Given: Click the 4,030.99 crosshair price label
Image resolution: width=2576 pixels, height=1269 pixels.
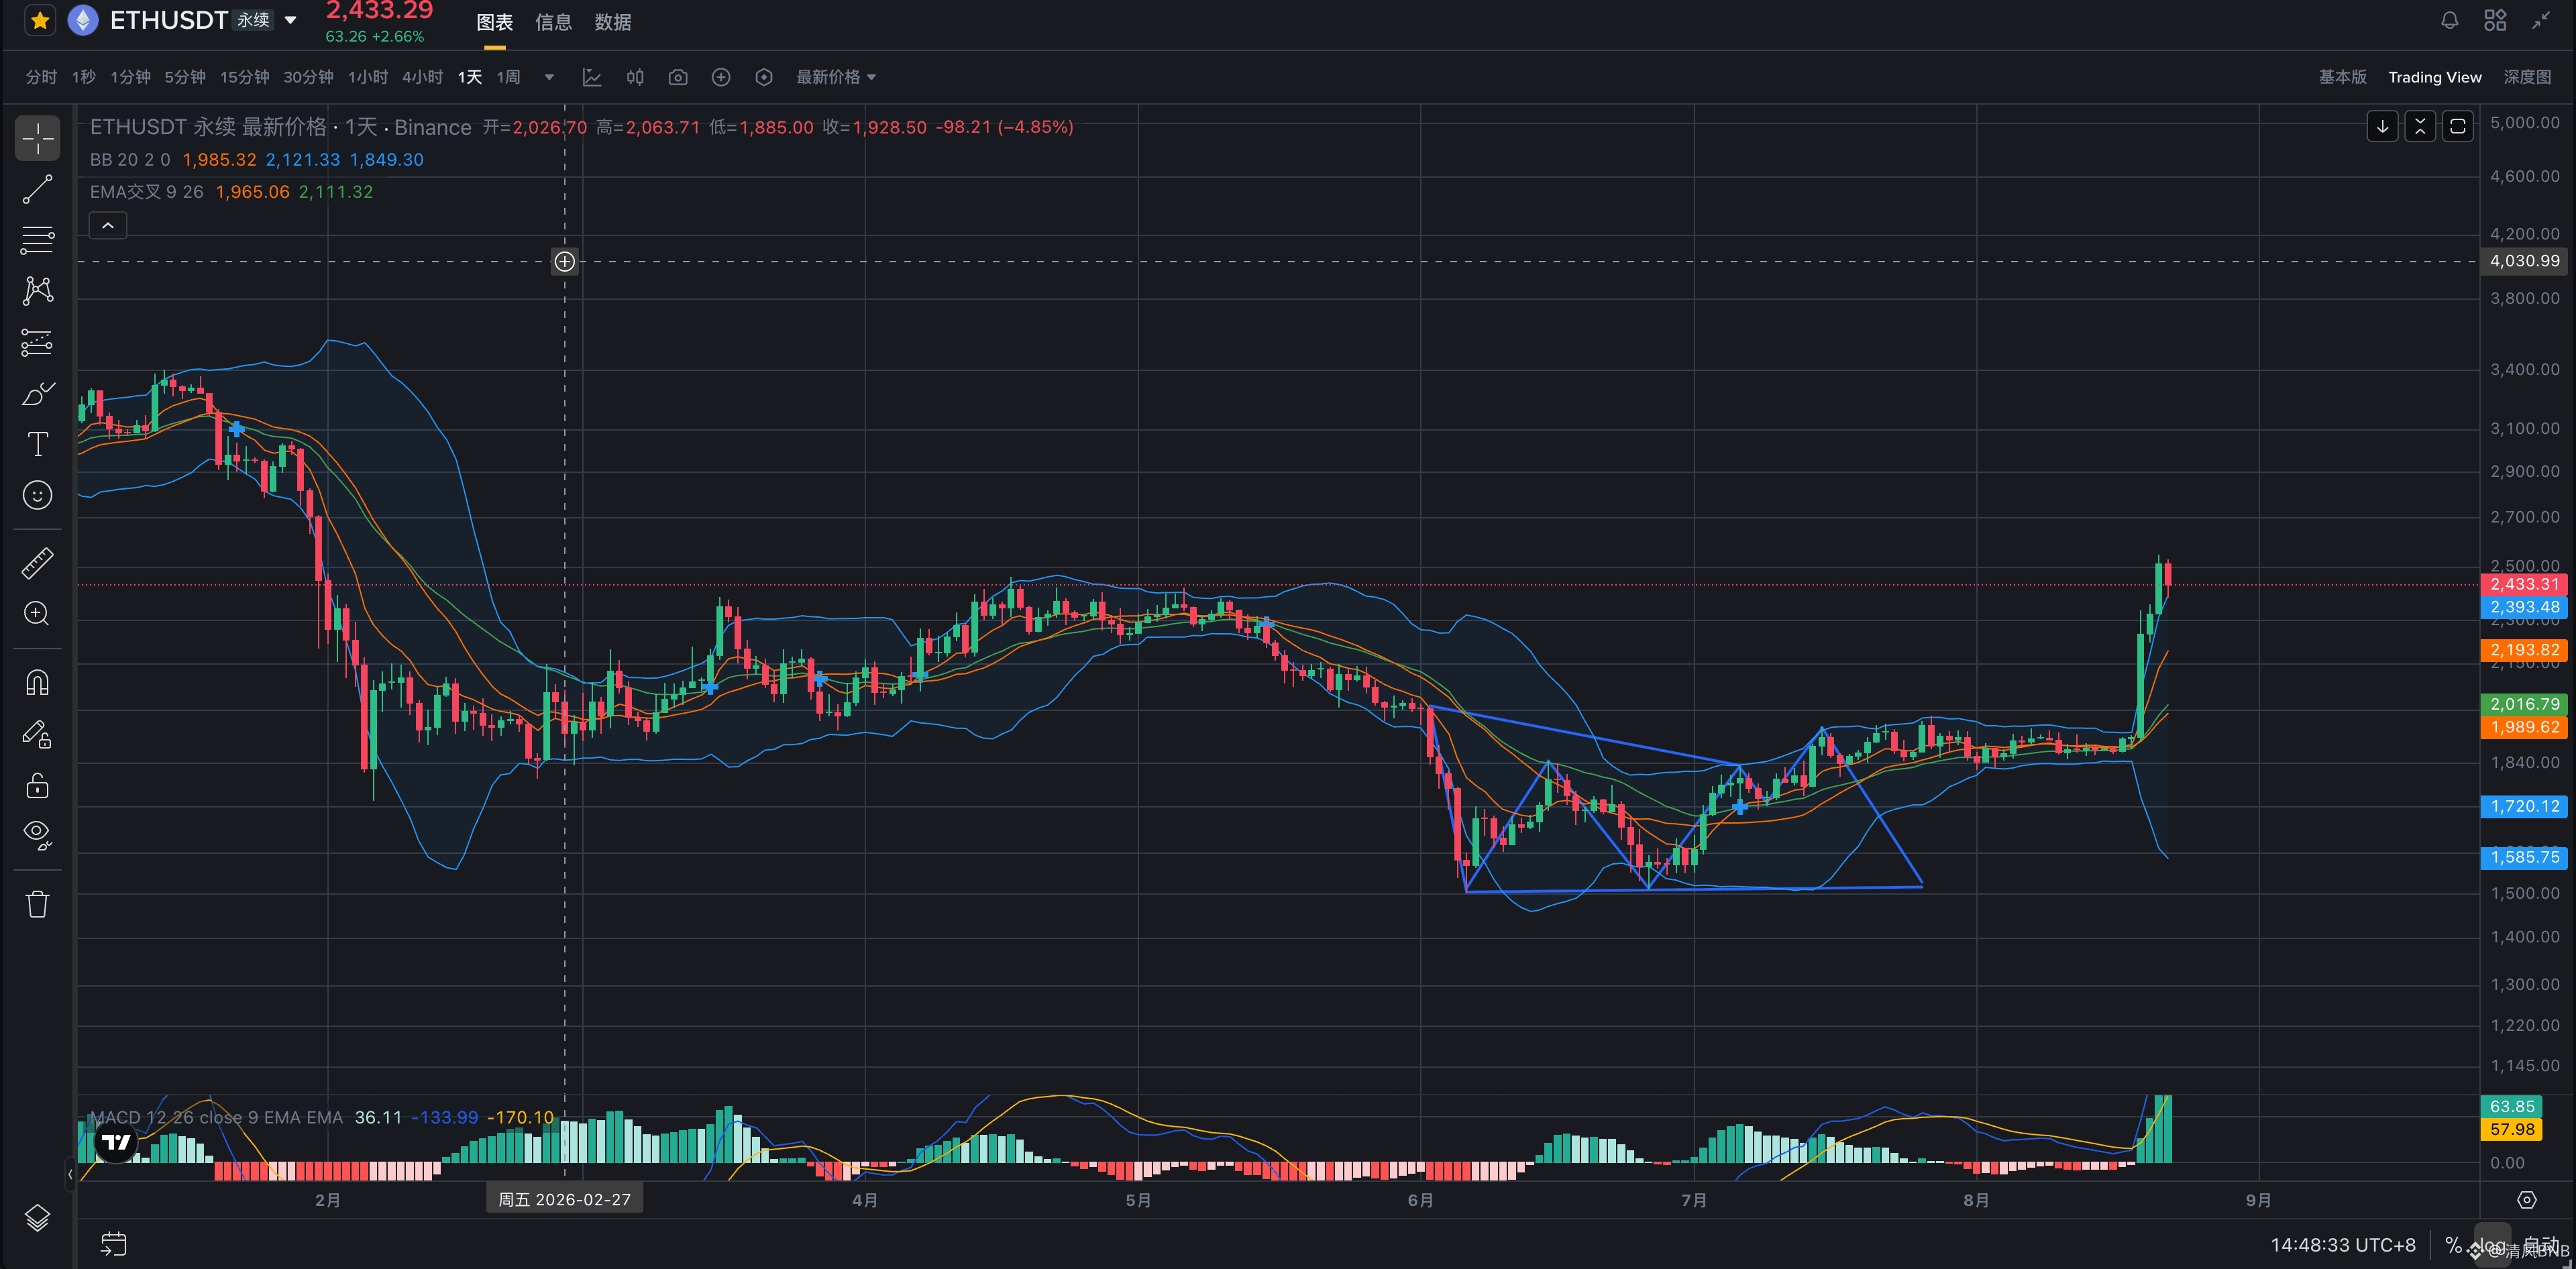Looking at the screenshot, I should pos(2524,261).
